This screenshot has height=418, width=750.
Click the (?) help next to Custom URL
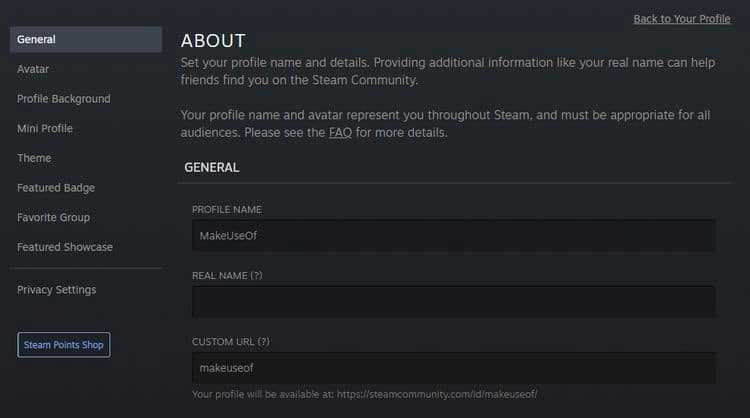(264, 341)
